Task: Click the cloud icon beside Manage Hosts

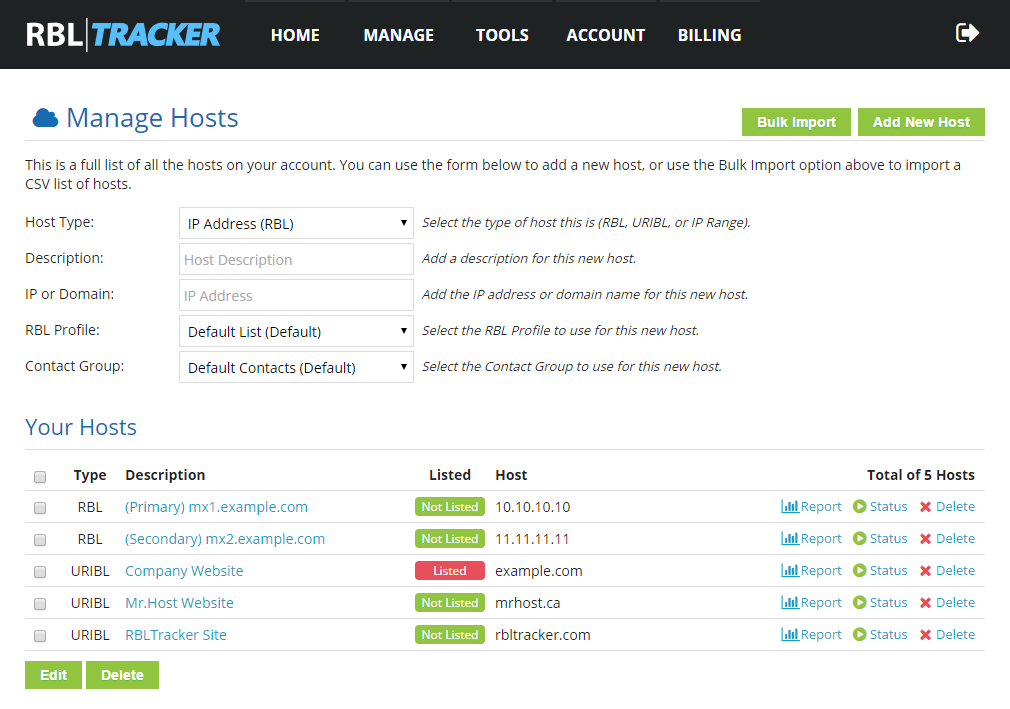Action: pos(45,118)
